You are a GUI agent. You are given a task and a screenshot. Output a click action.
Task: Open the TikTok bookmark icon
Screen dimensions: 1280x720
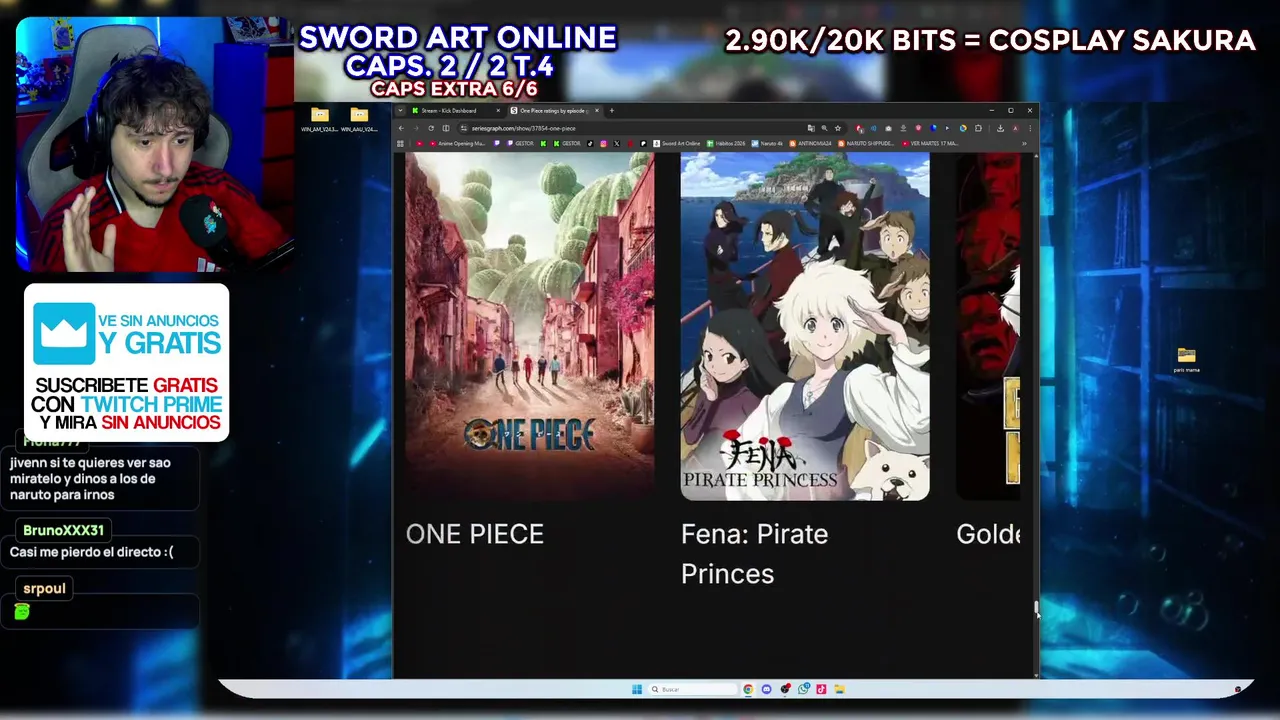coord(590,143)
